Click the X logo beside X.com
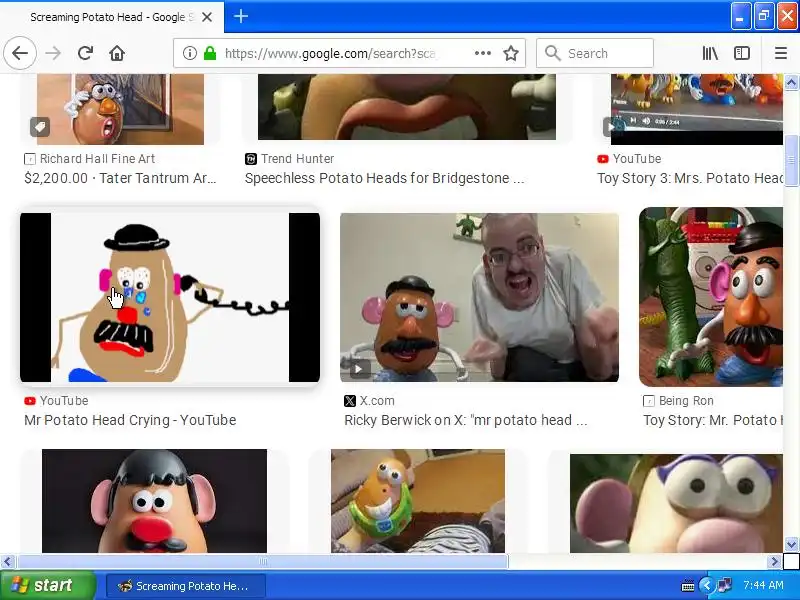800x600 pixels. point(349,401)
